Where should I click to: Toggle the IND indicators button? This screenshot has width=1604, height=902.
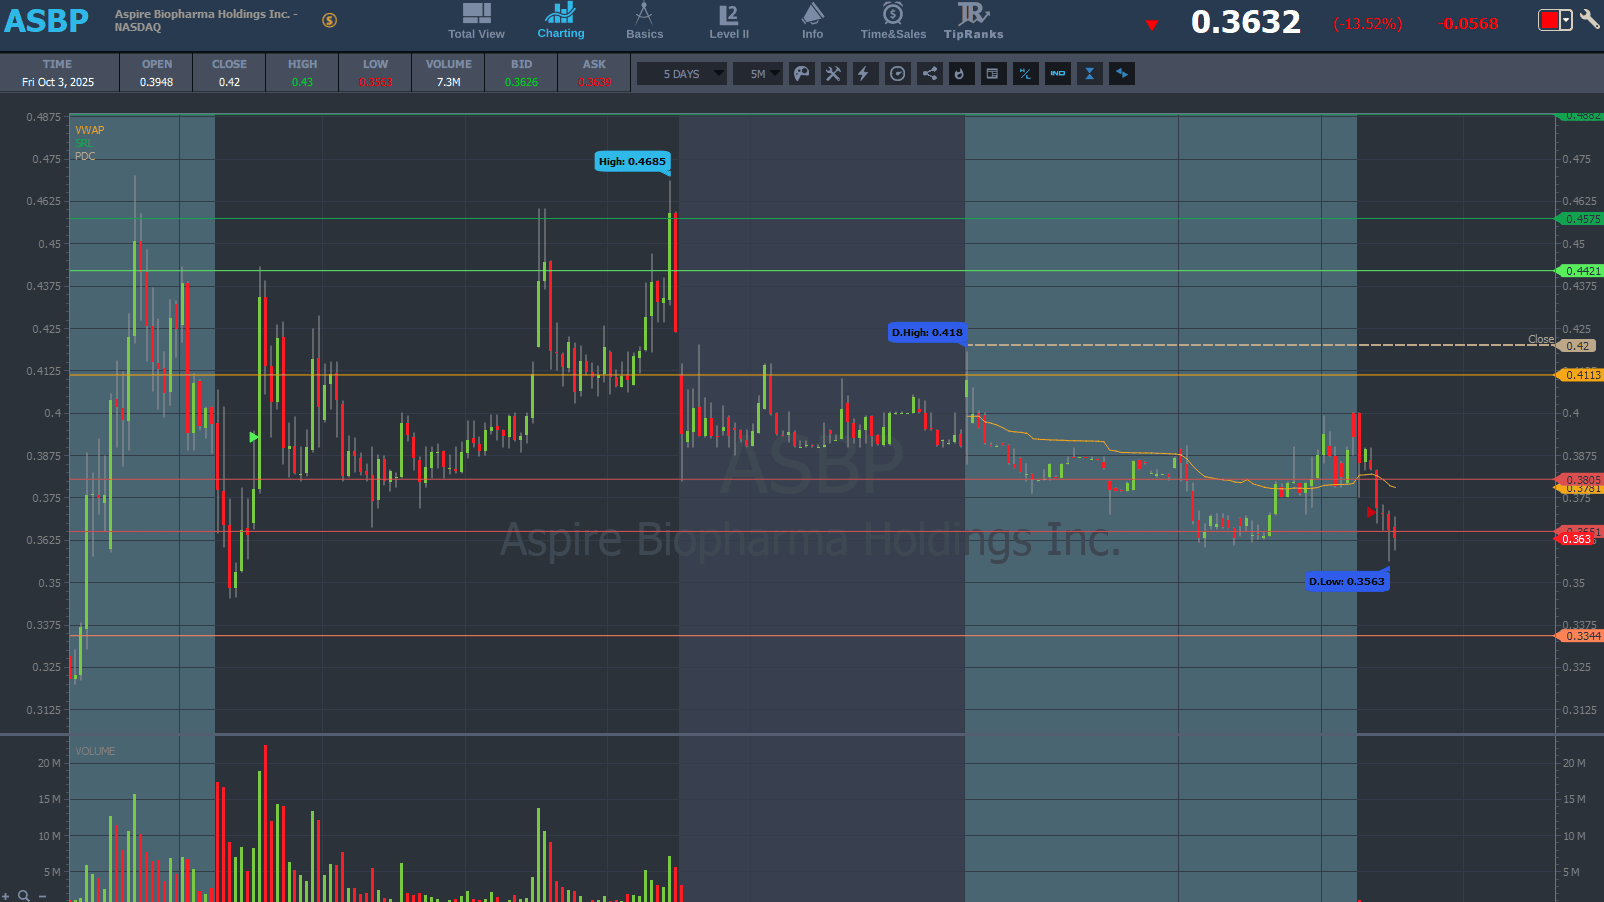tap(1058, 74)
